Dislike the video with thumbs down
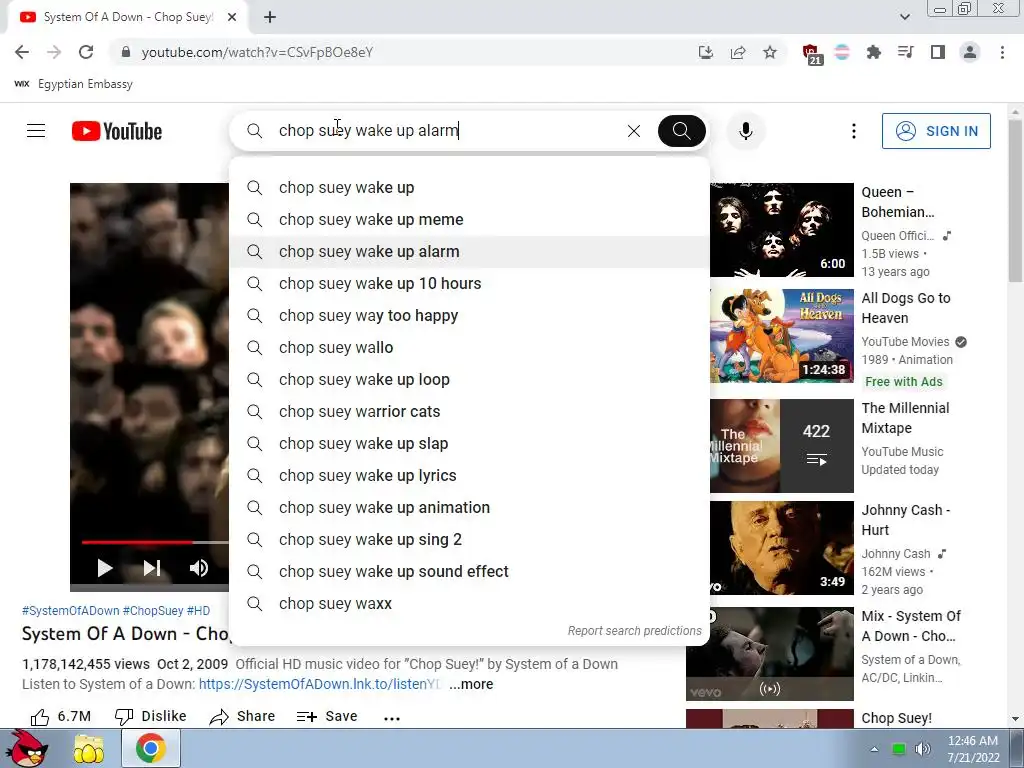This screenshot has width=1024, height=768. pyautogui.click(x=151, y=716)
